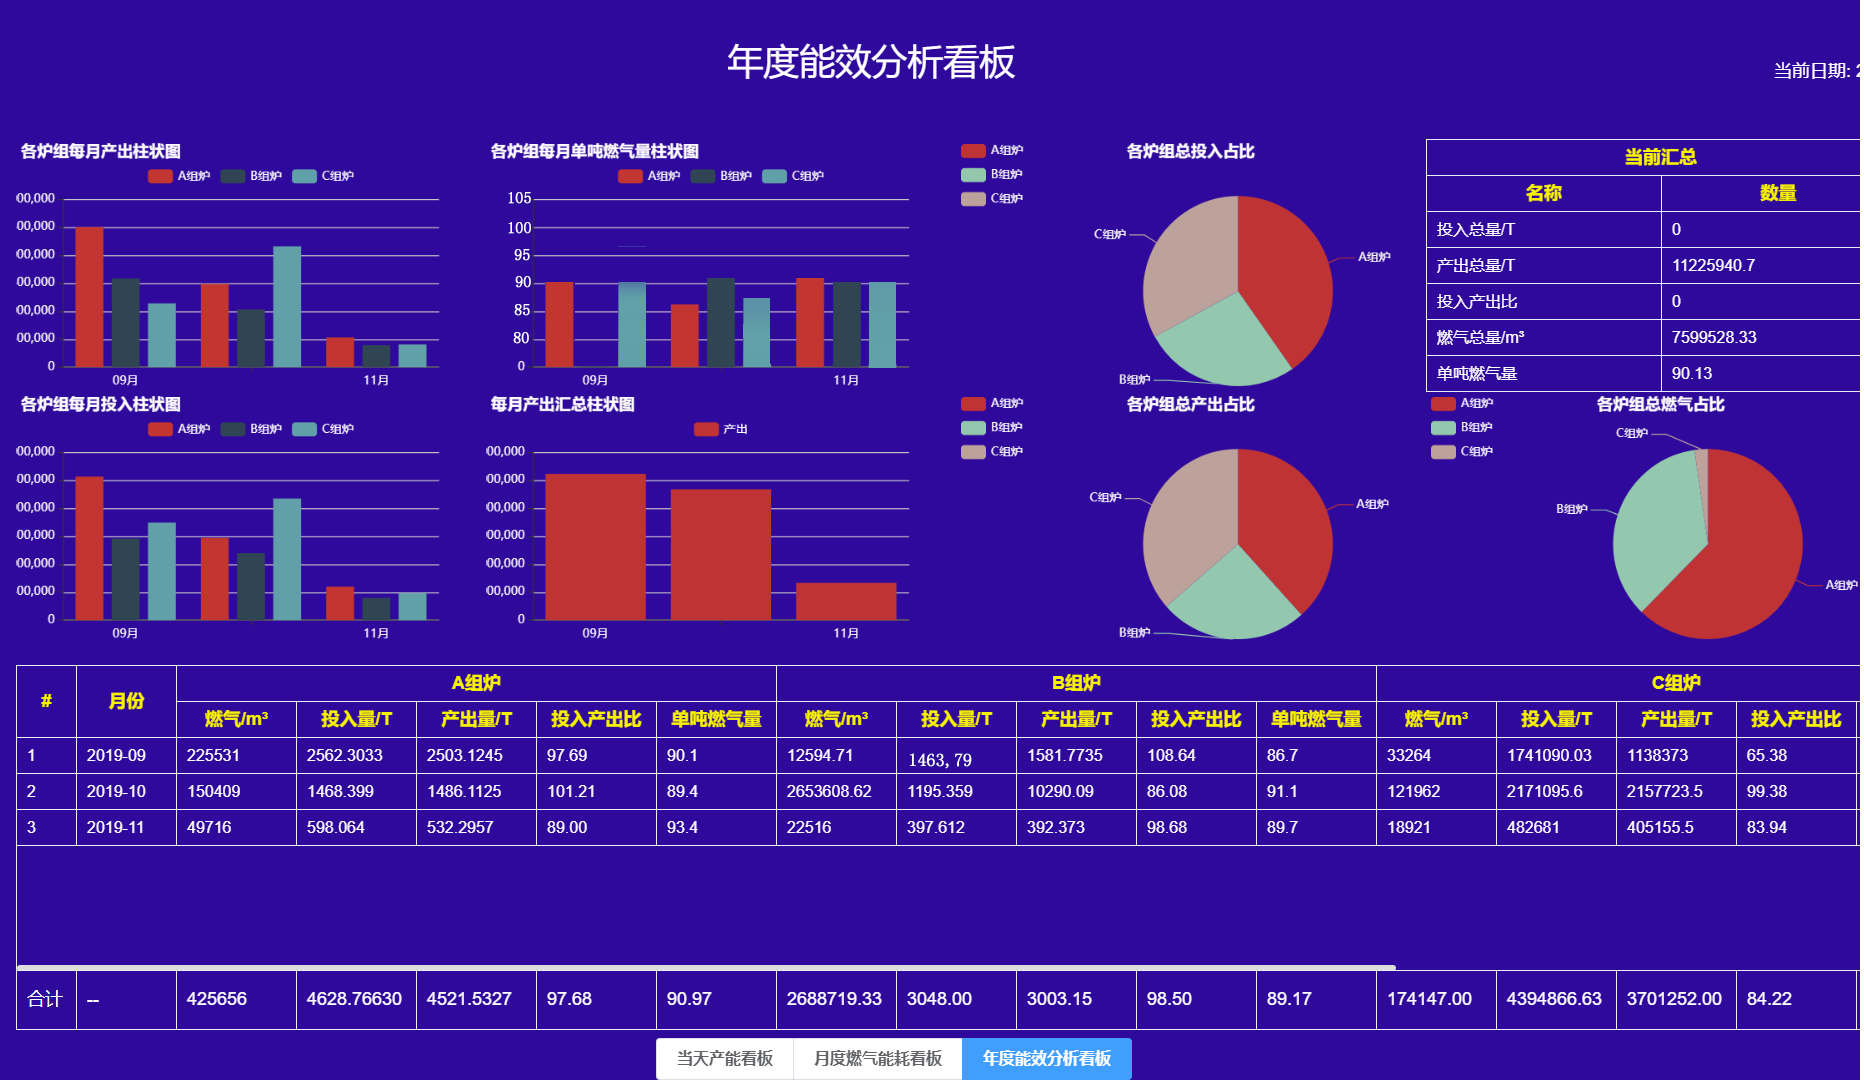
Task: Click A组炉 legend swatch of 各炉组总投入占比
Action: click(x=973, y=151)
